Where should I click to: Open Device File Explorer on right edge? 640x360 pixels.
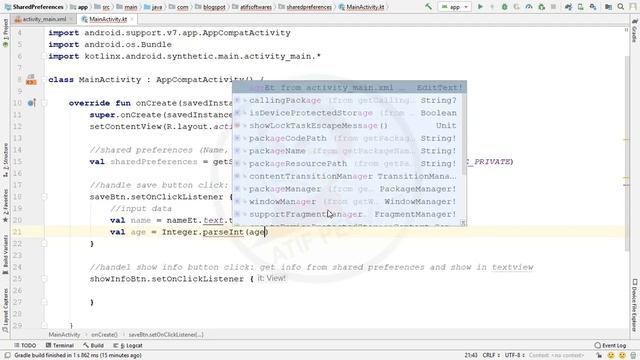(634, 305)
